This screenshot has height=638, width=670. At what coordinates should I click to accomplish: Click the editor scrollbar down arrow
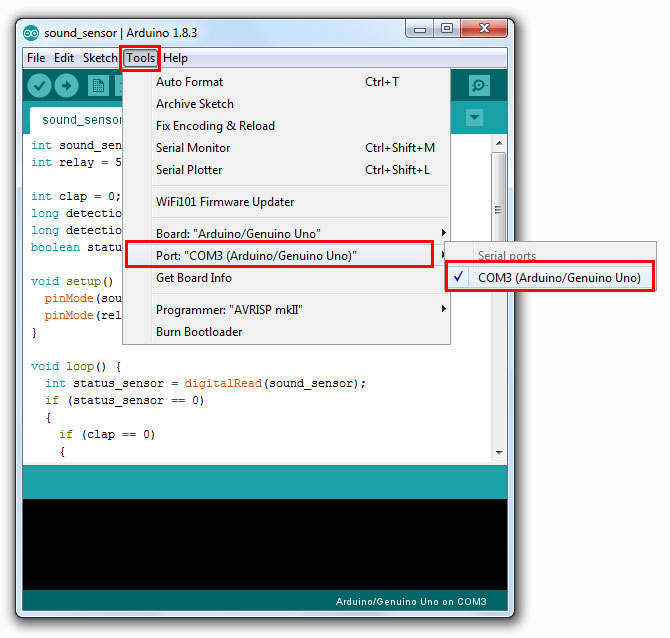click(x=499, y=453)
